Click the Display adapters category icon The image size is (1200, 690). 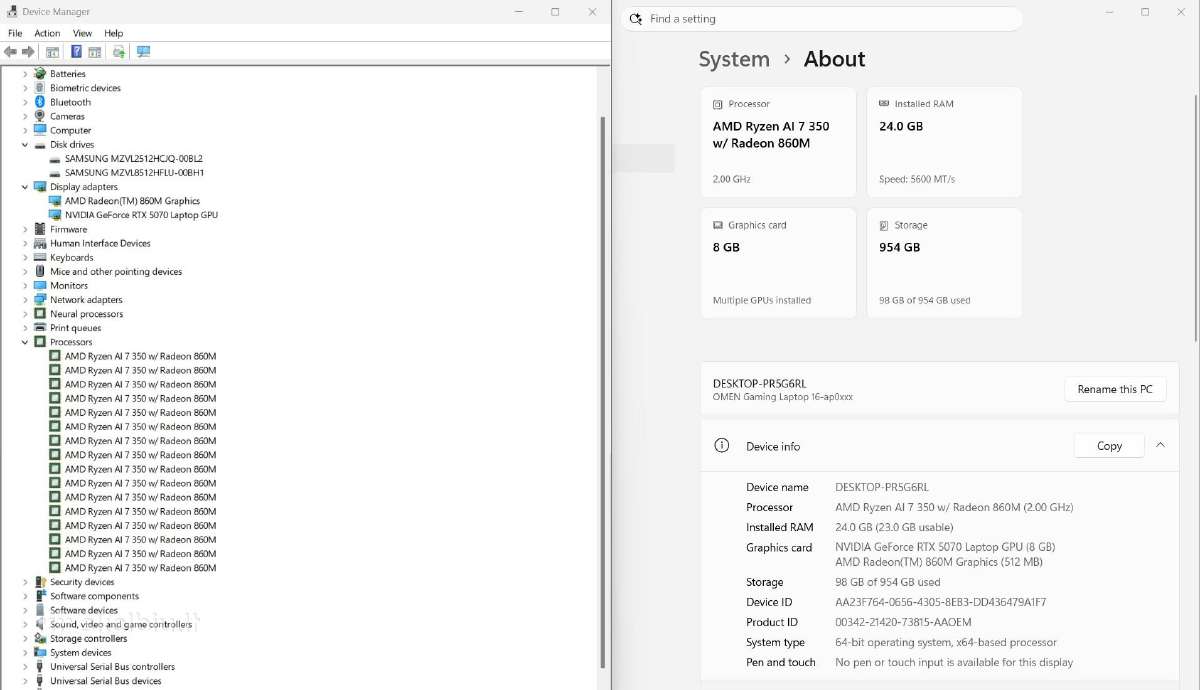pyautogui.click(x=40, y=187)
